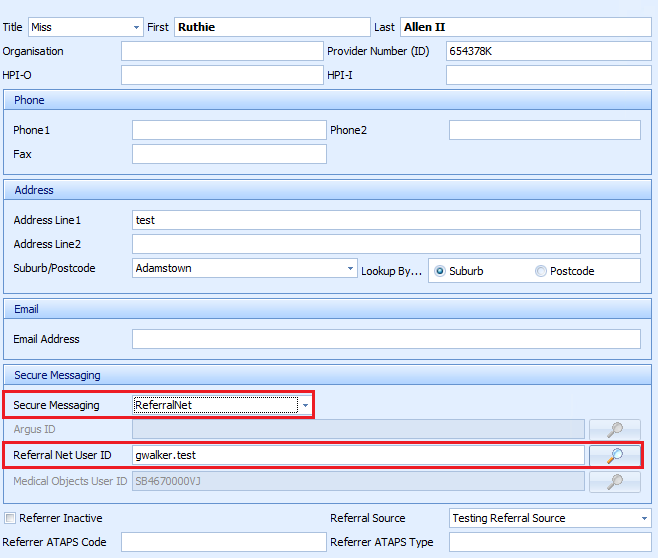Search Referral Net User ID magnifier button
This screenshot has height=558, width=658.
pyautogui.click(x=615, y=455)
